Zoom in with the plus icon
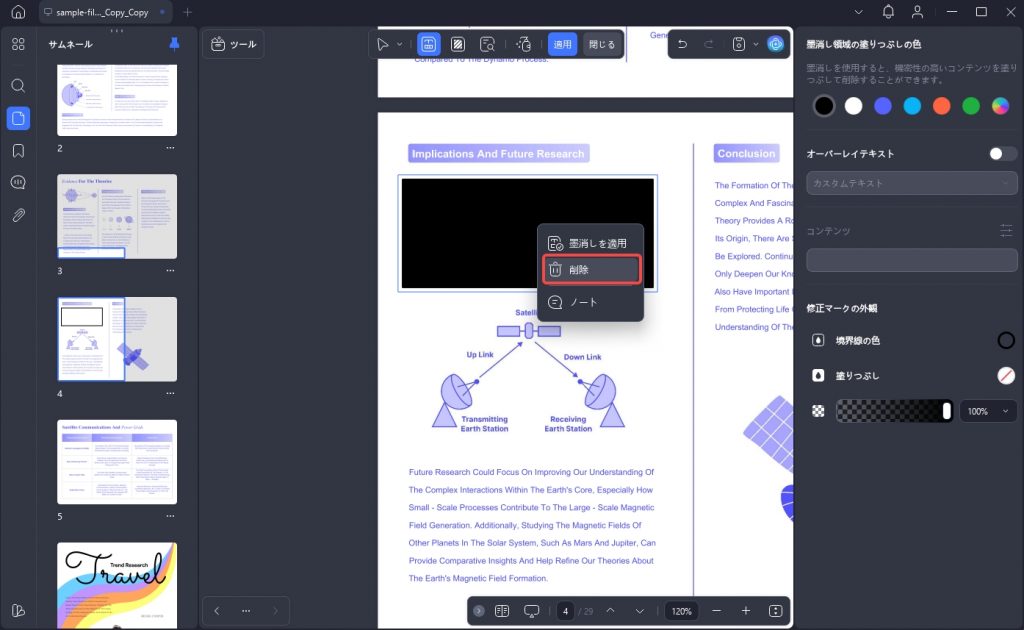This screenshot has width=1024, height=630. 746,611
